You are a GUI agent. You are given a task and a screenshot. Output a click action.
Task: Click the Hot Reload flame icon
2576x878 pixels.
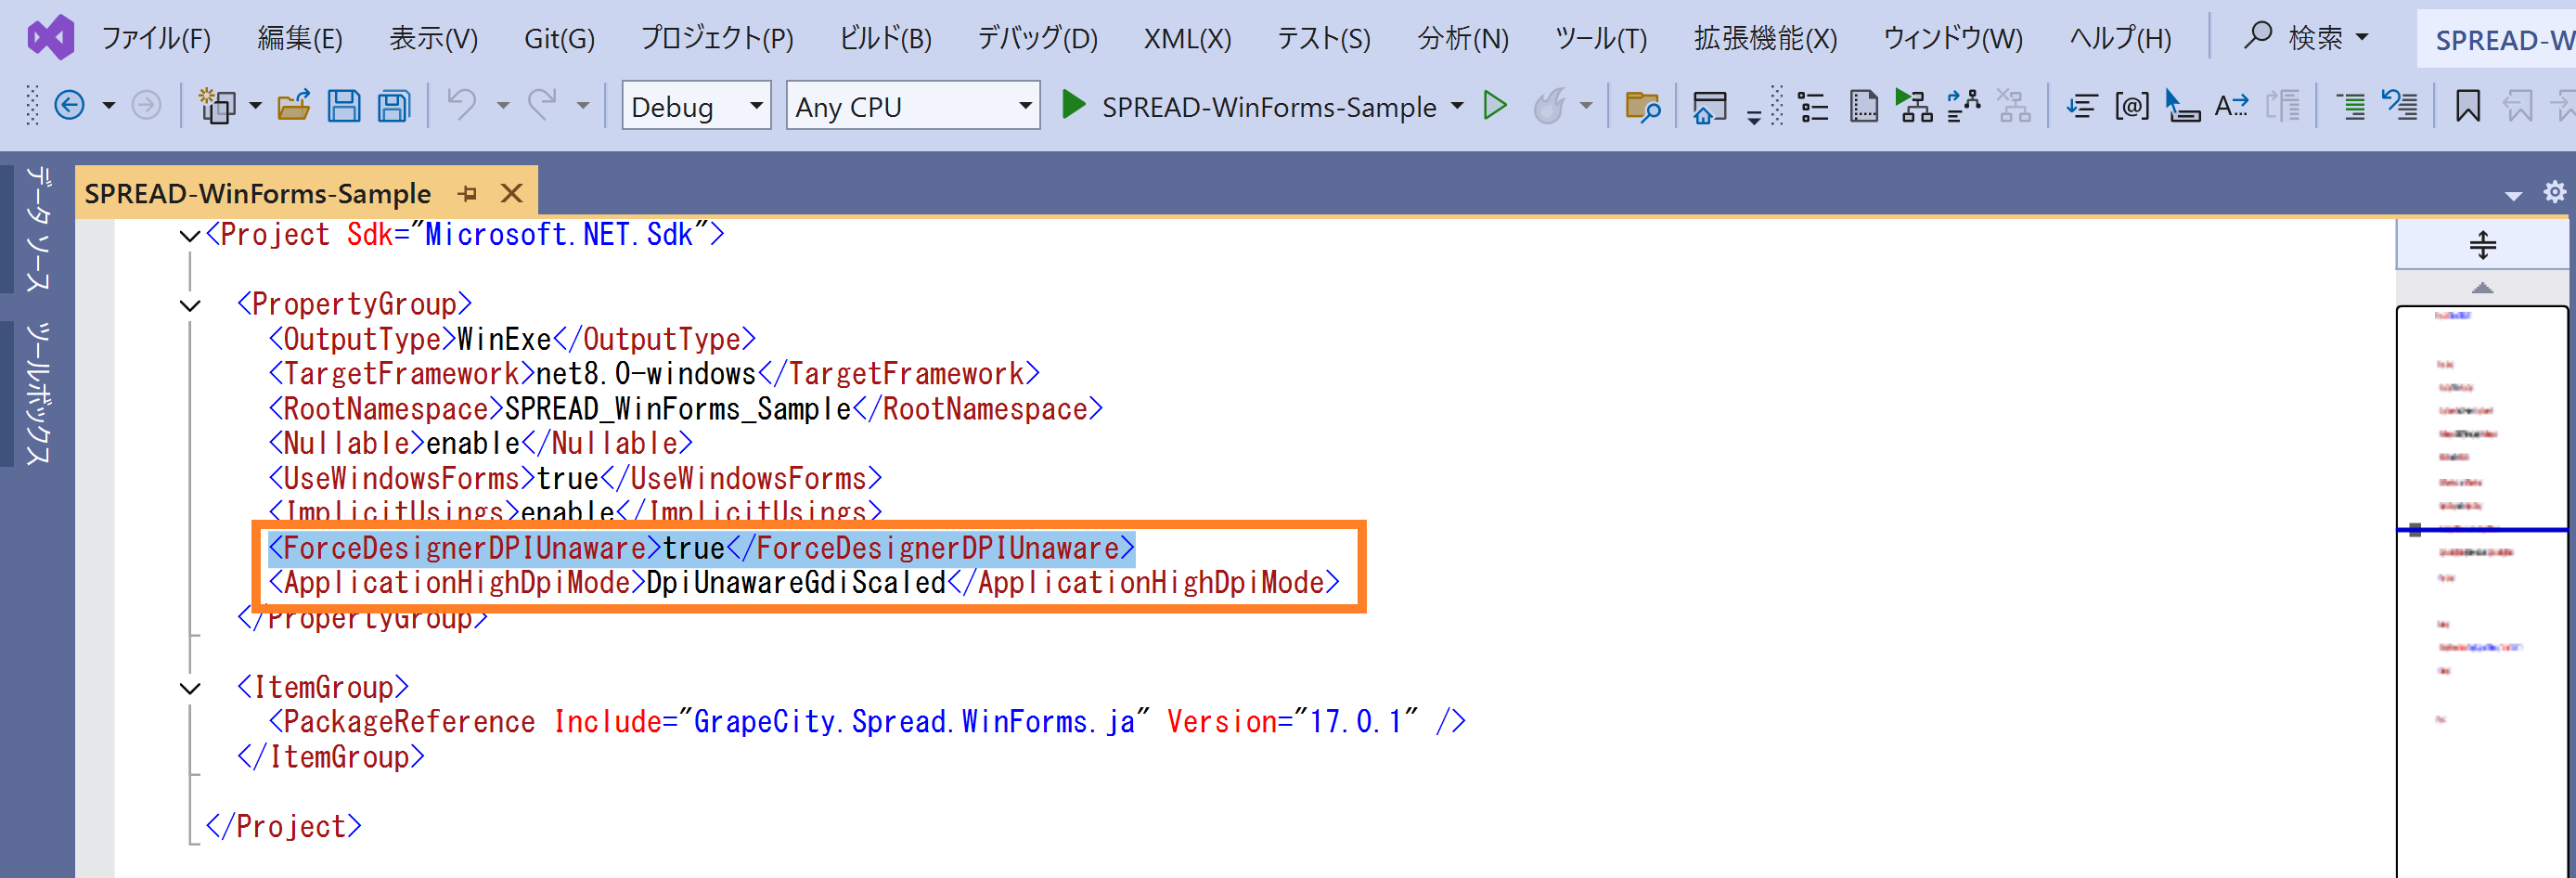(x=1550, y=105)
